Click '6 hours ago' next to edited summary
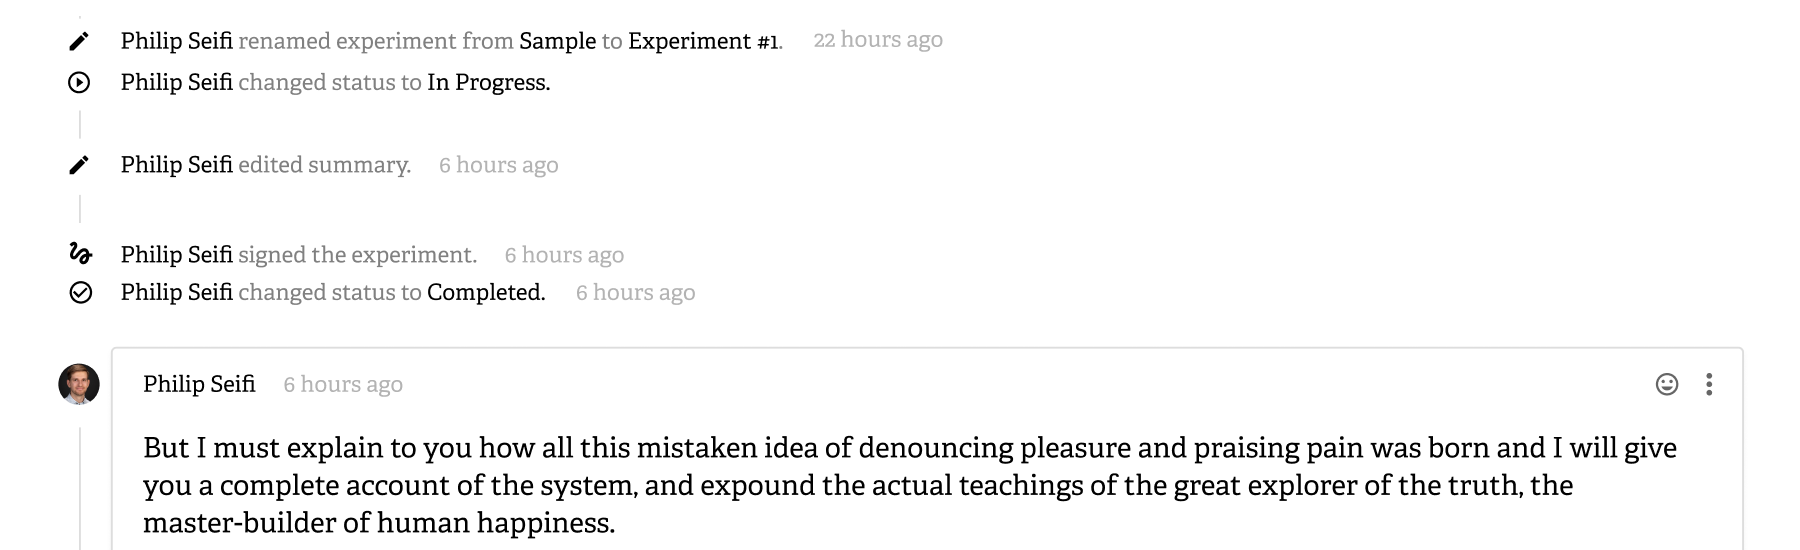The width and height of the screenshot is (1800, 550). (x=499, y=165)
